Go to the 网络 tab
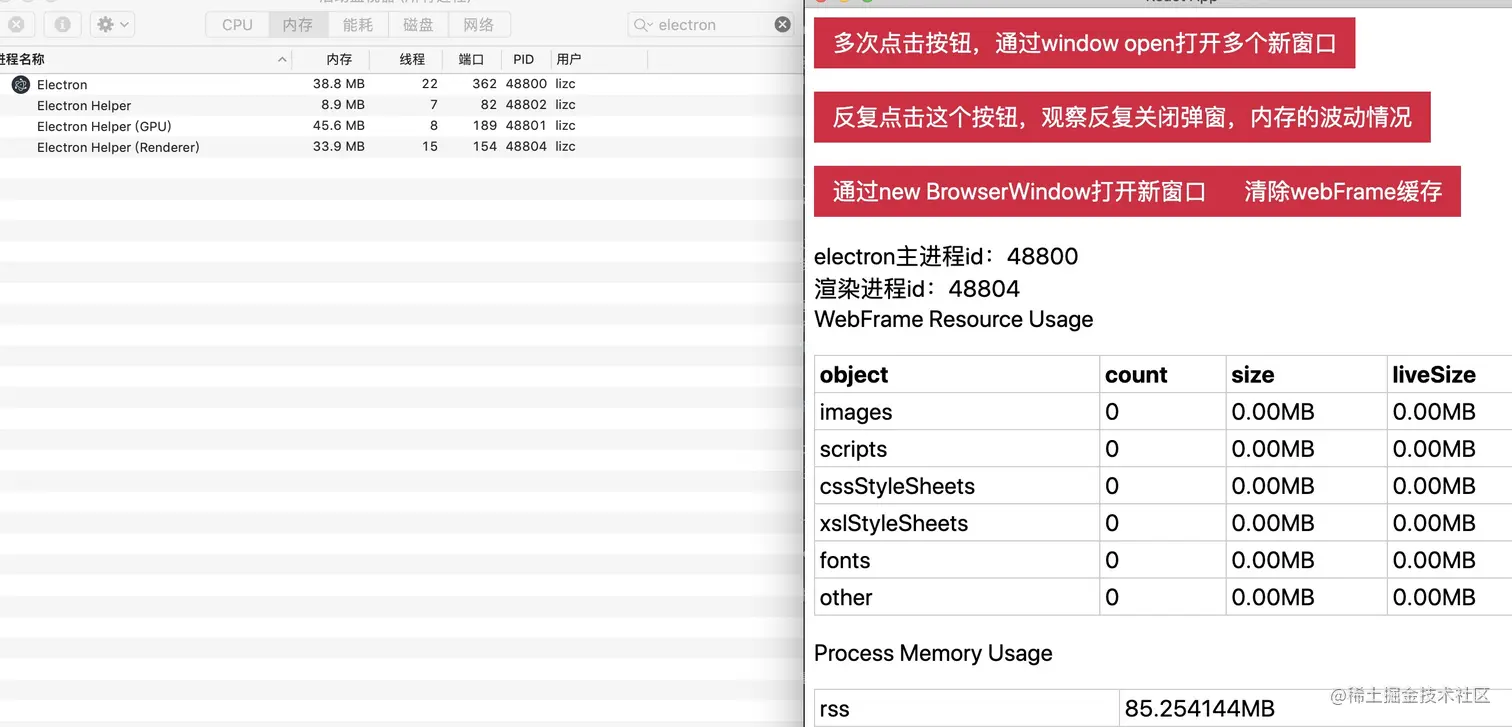Viewport: 1512px width, 727px height. pyautogui.click(x=479, y=25)
